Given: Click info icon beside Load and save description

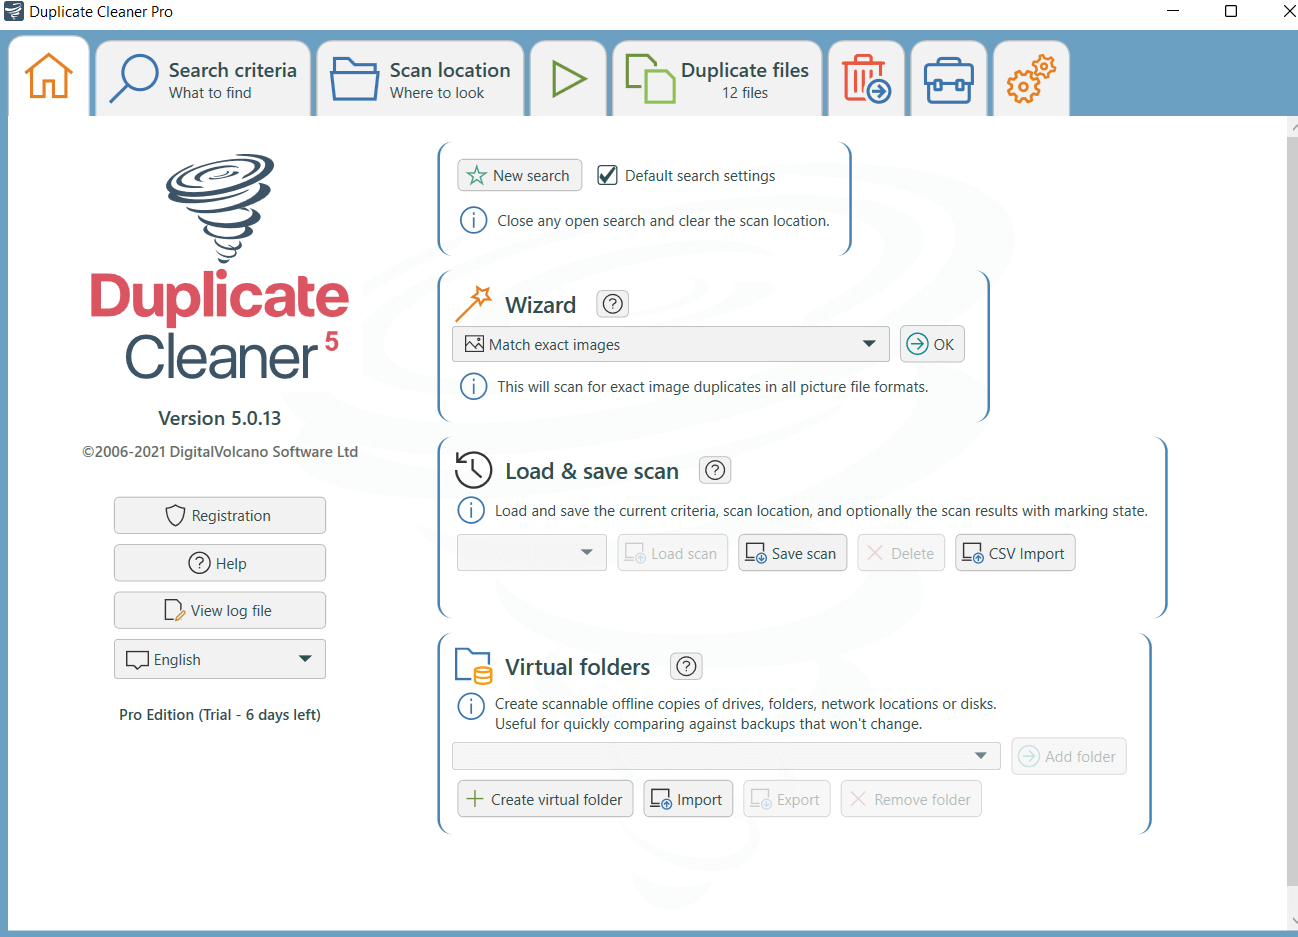Looking at the screenshot, I should [x=471, y=510].
